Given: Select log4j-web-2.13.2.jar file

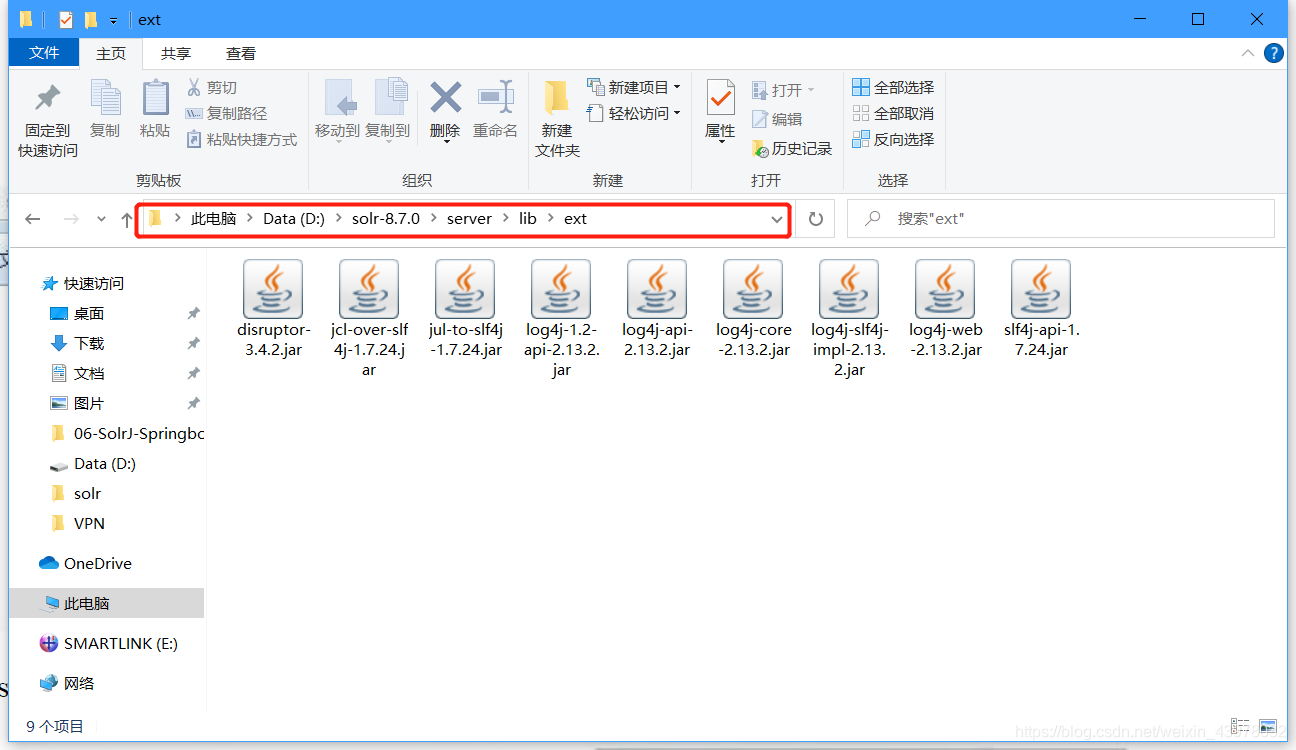Looking at the screenshot, I should click(945, 309).
